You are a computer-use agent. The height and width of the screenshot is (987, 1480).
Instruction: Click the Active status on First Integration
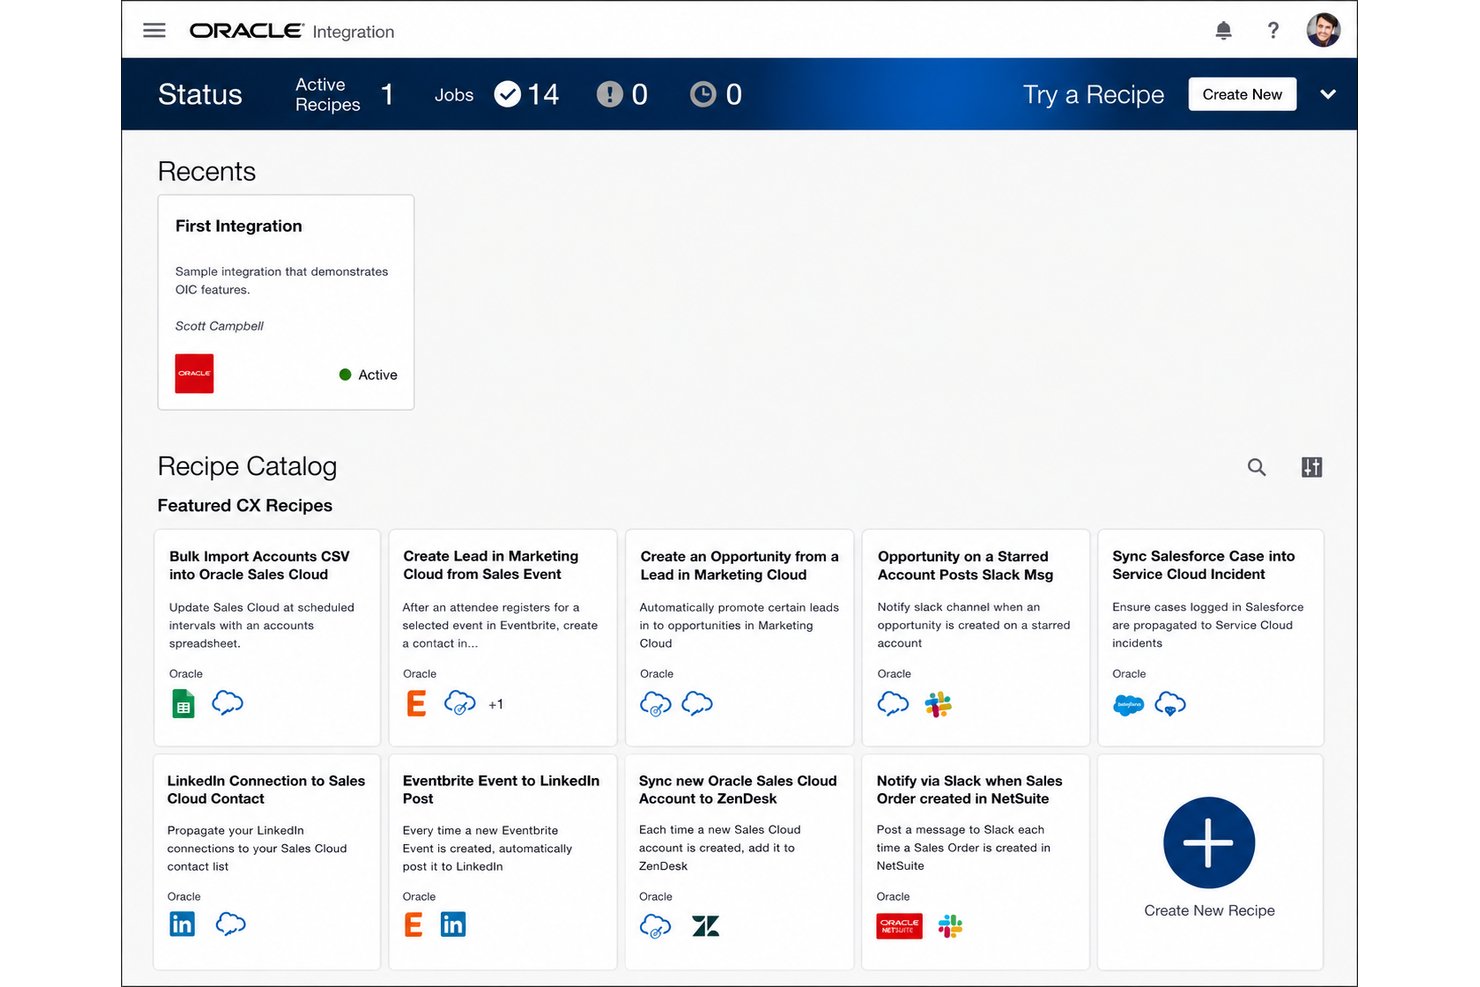[368, 375]
